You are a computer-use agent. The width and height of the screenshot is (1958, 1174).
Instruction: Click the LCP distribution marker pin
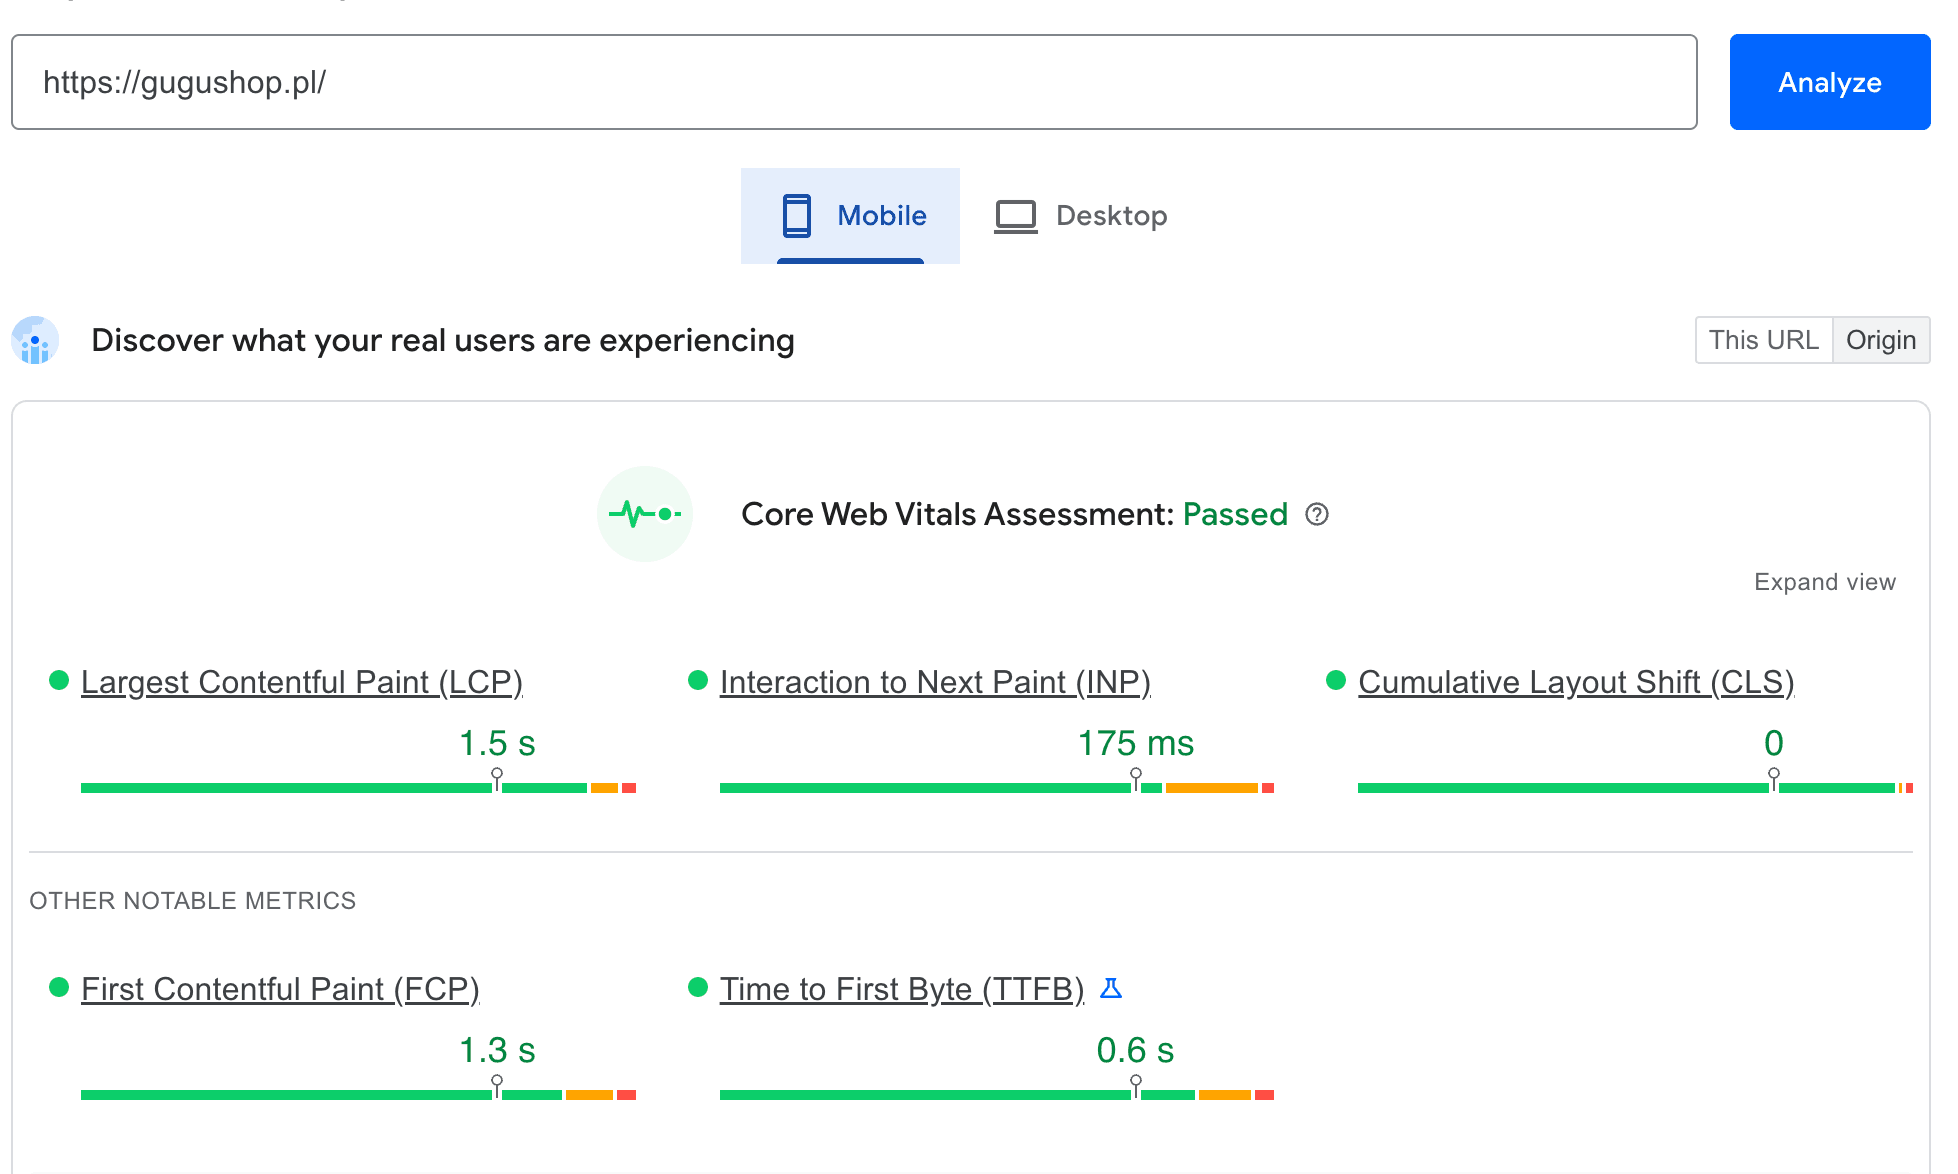pos(497,778)
